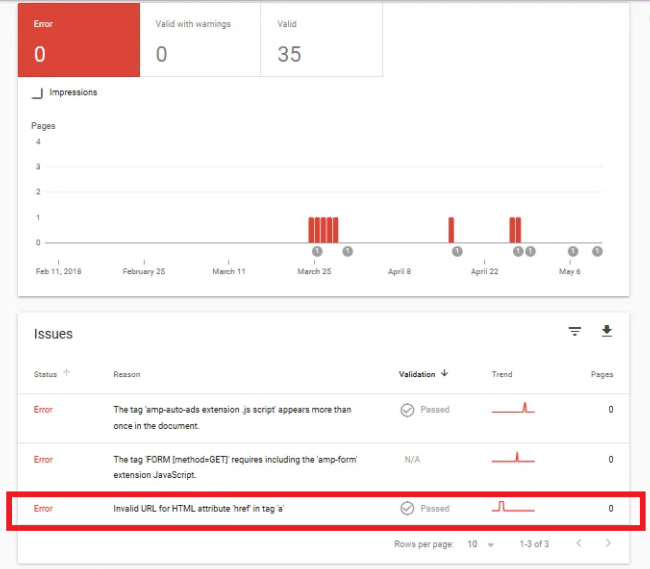
Task: Click the Pages column header
Action: (x=602, y=374)
